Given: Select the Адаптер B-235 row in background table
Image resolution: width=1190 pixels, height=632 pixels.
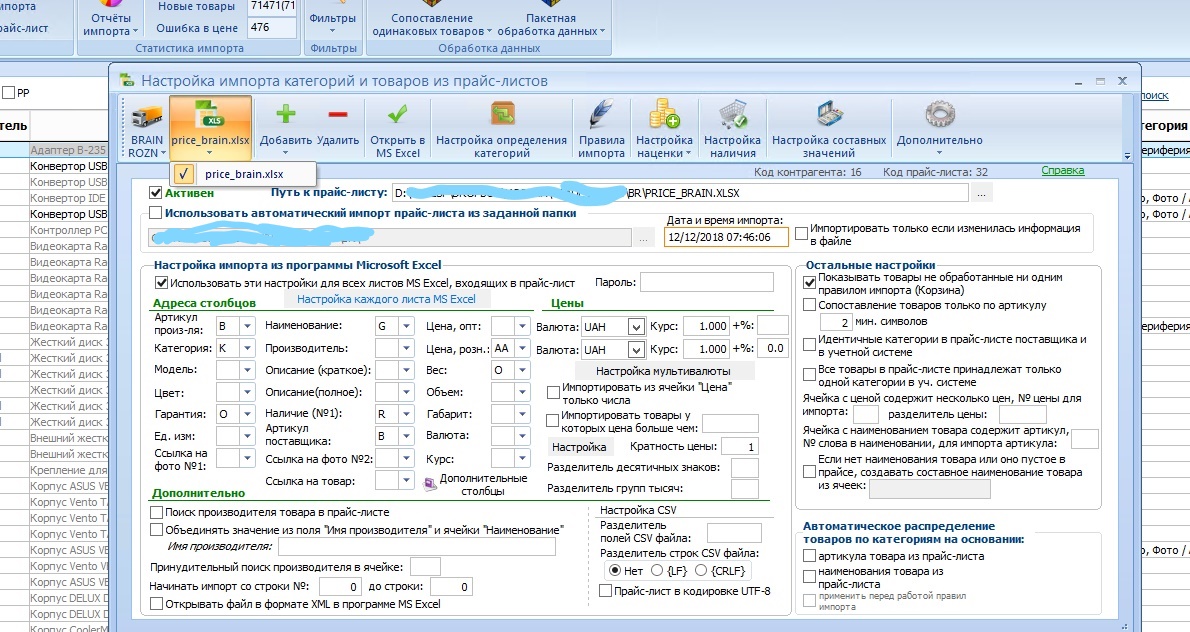Looking at the screenshot, I should [x=68, y=149].
